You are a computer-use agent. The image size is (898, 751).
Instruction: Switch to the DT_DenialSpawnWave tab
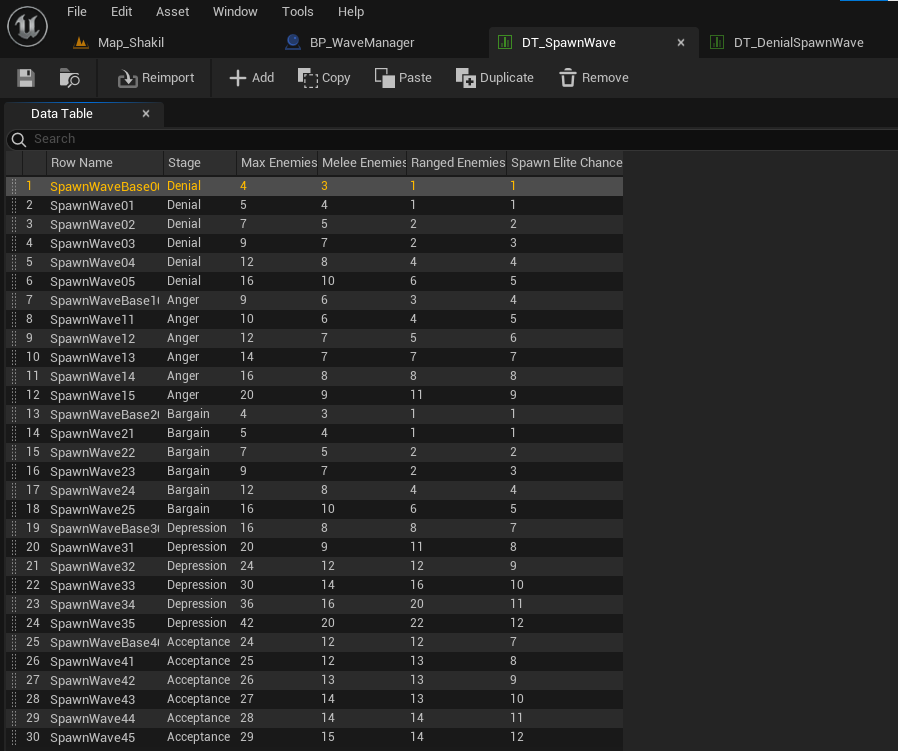coord(798,42)
